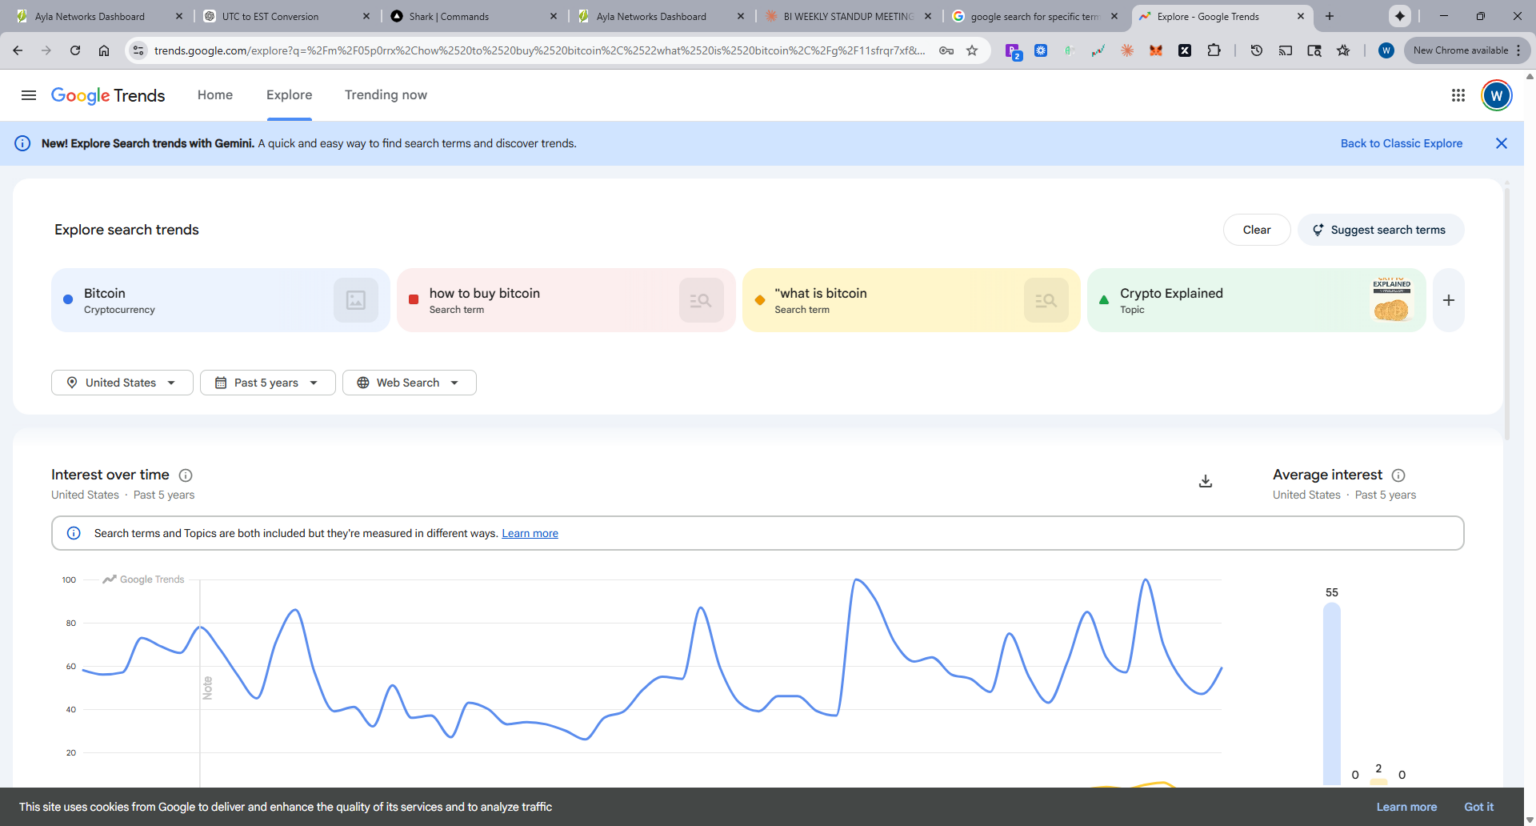Screen dimensions: 1536x826
Task: Click the address bar URL field
Action: tap(540, 50)
